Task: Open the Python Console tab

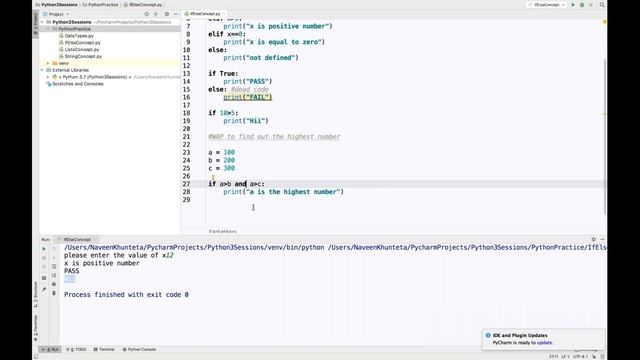Action: (139, 349)
